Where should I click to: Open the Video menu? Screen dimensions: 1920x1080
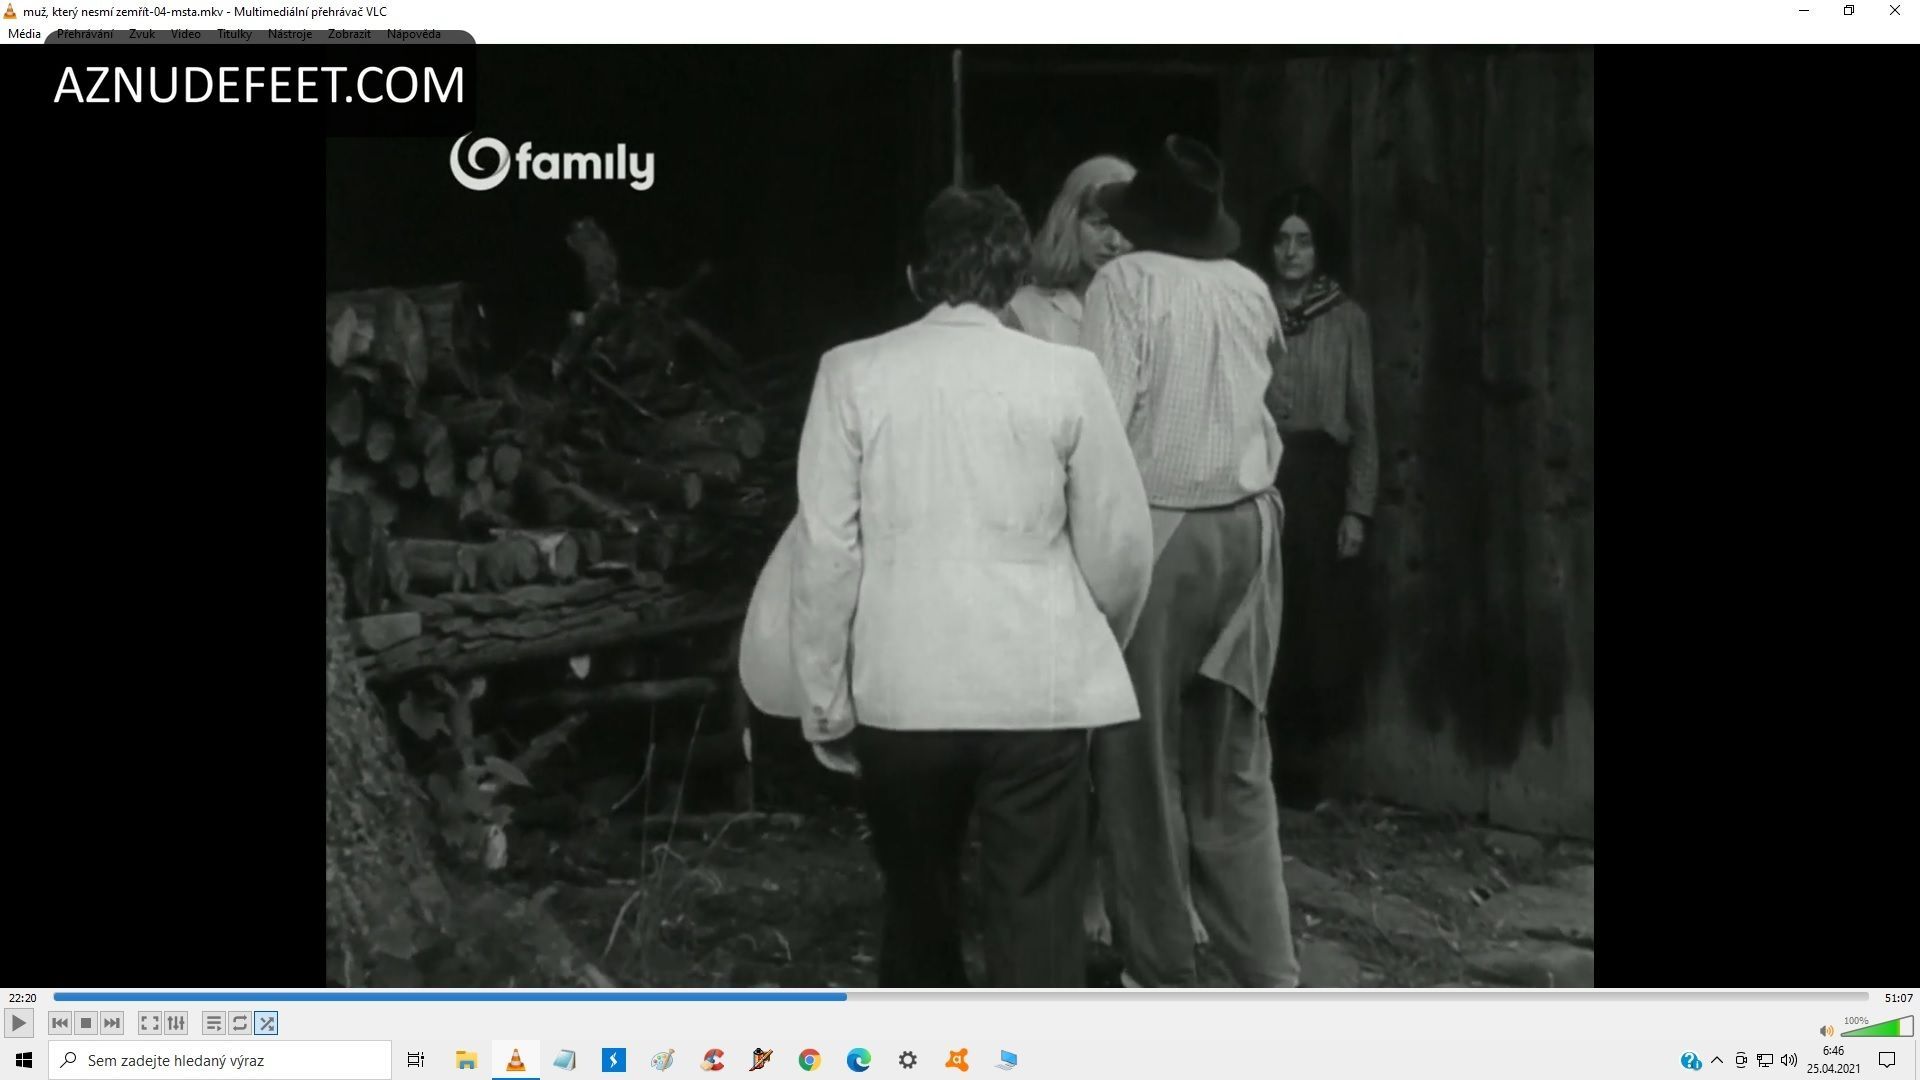[x=185, y=34]
